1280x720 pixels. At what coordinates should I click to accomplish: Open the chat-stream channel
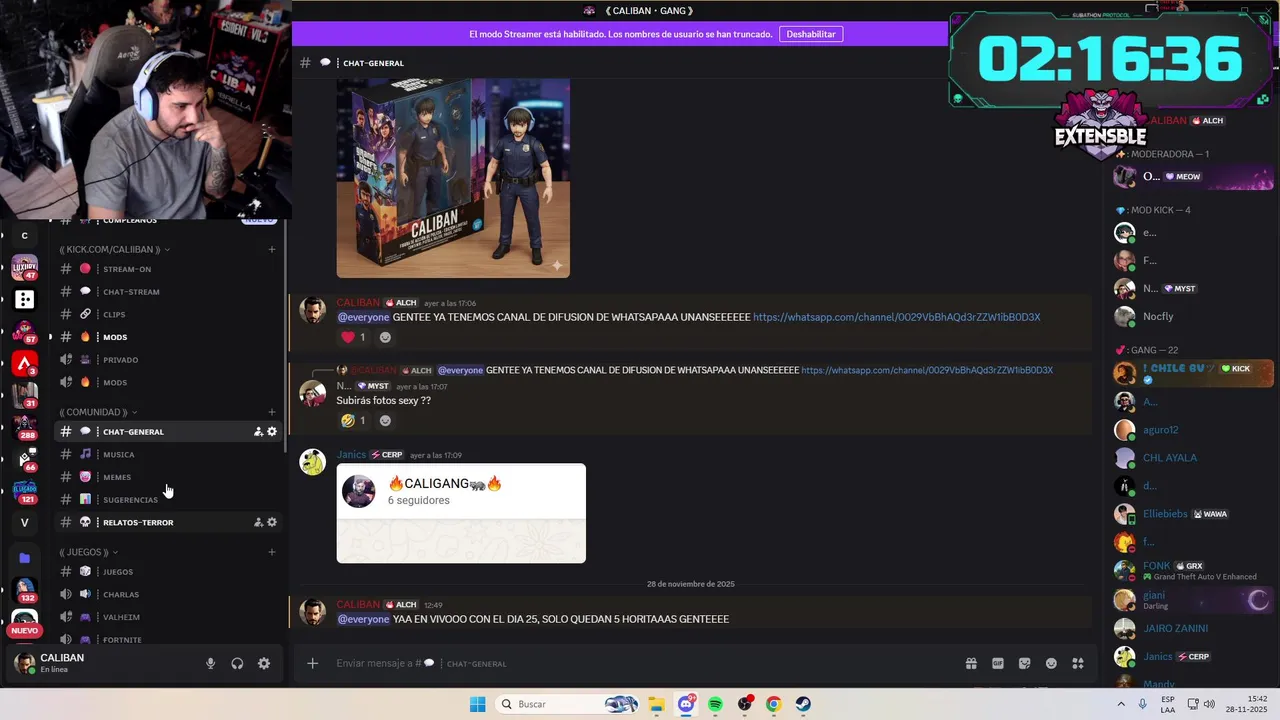pyautogui.click(x=168, y=292)
